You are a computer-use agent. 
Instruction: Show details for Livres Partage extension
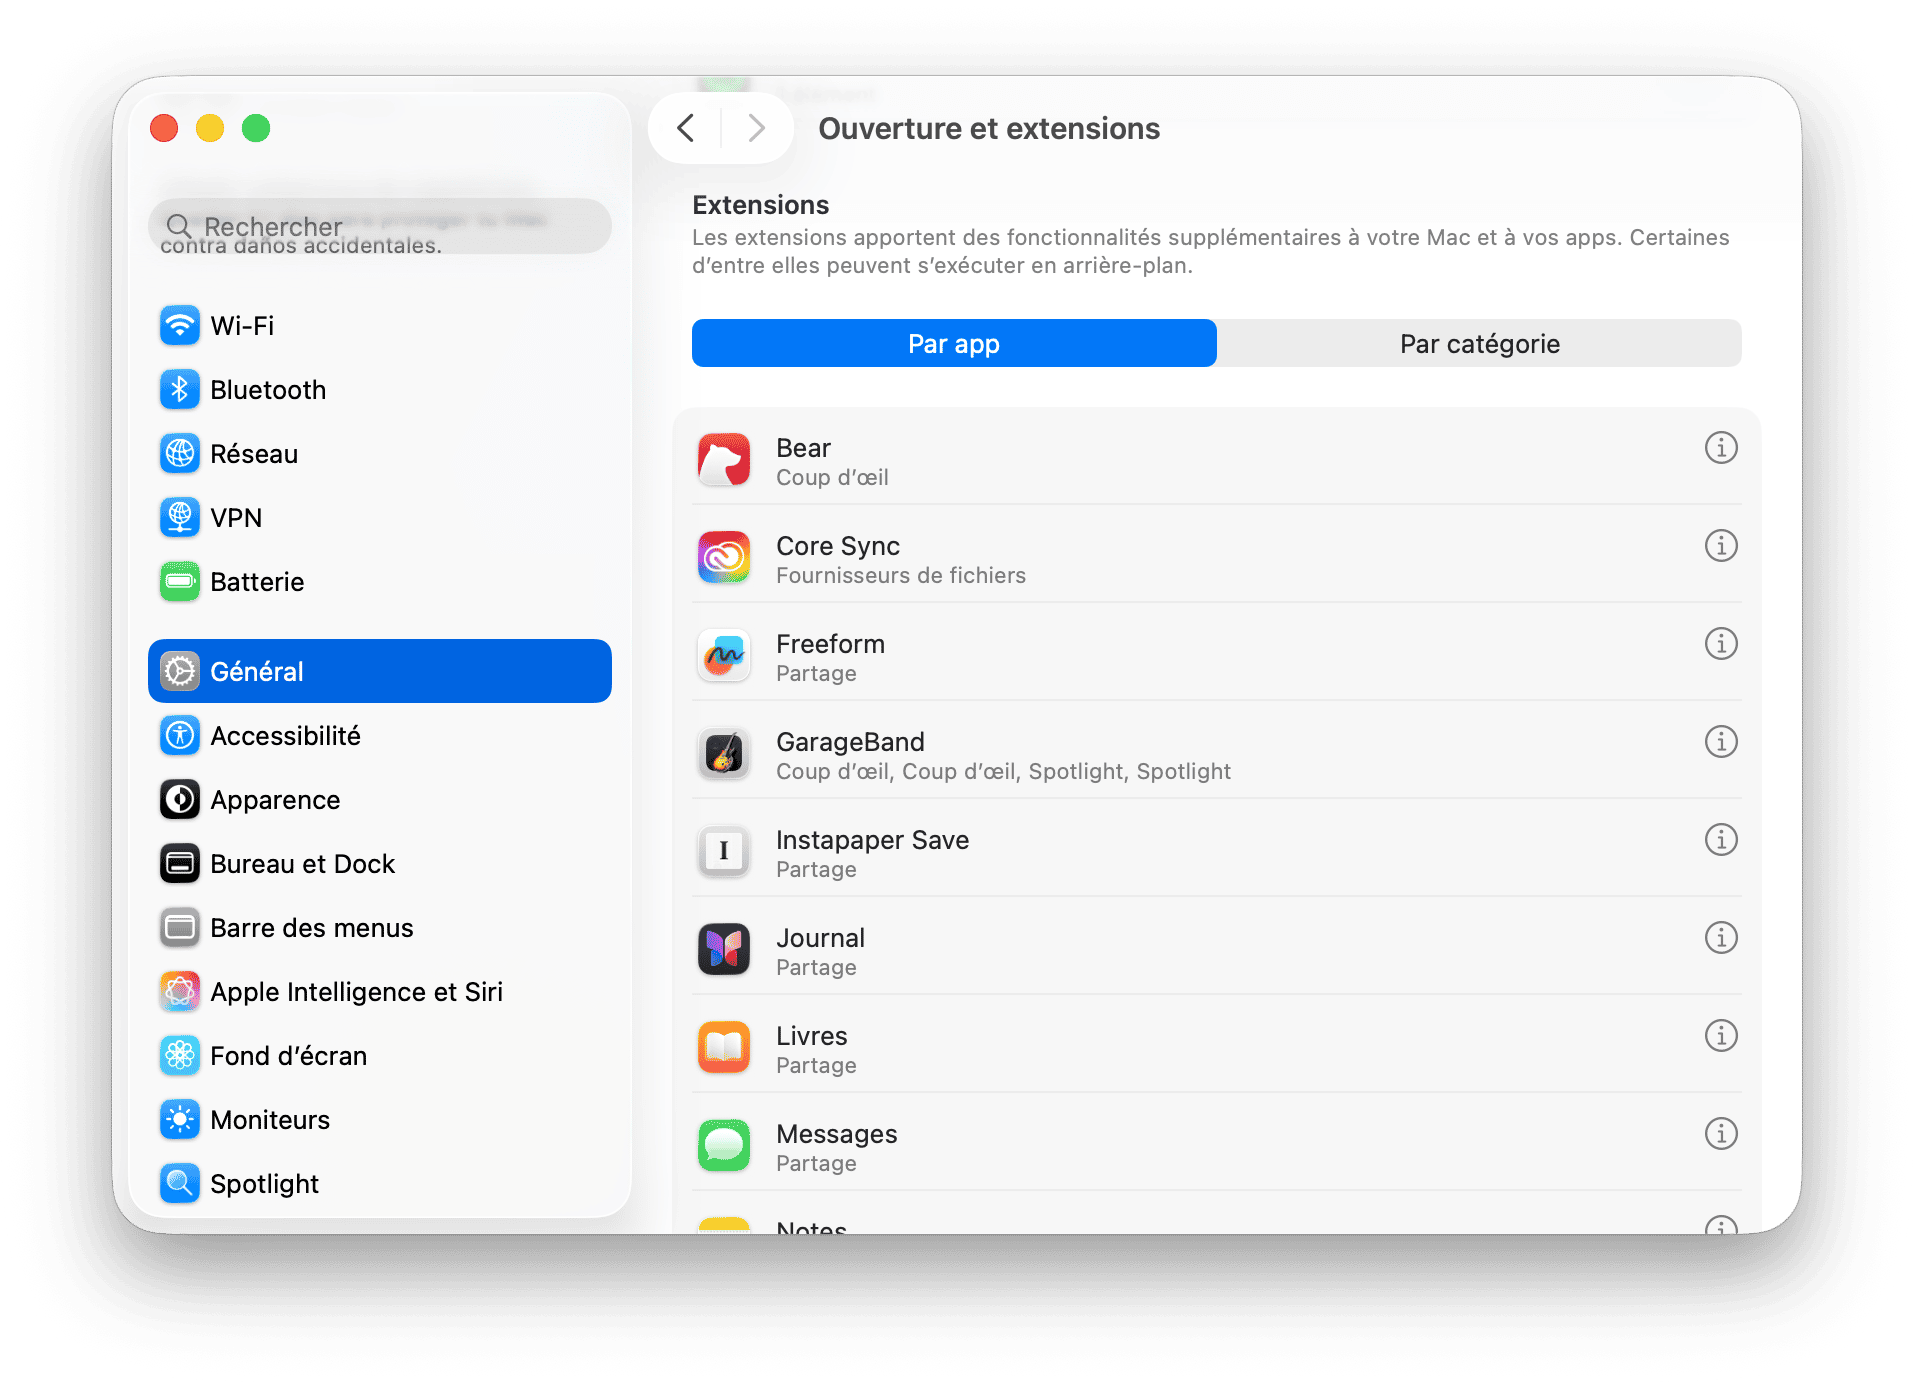coord(1721,1036)
